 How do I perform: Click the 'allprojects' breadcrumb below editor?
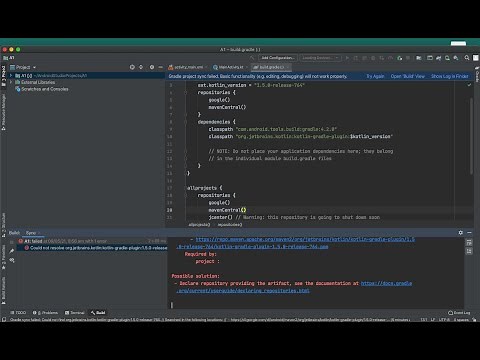pyautogui.click(x=199, y=225)
